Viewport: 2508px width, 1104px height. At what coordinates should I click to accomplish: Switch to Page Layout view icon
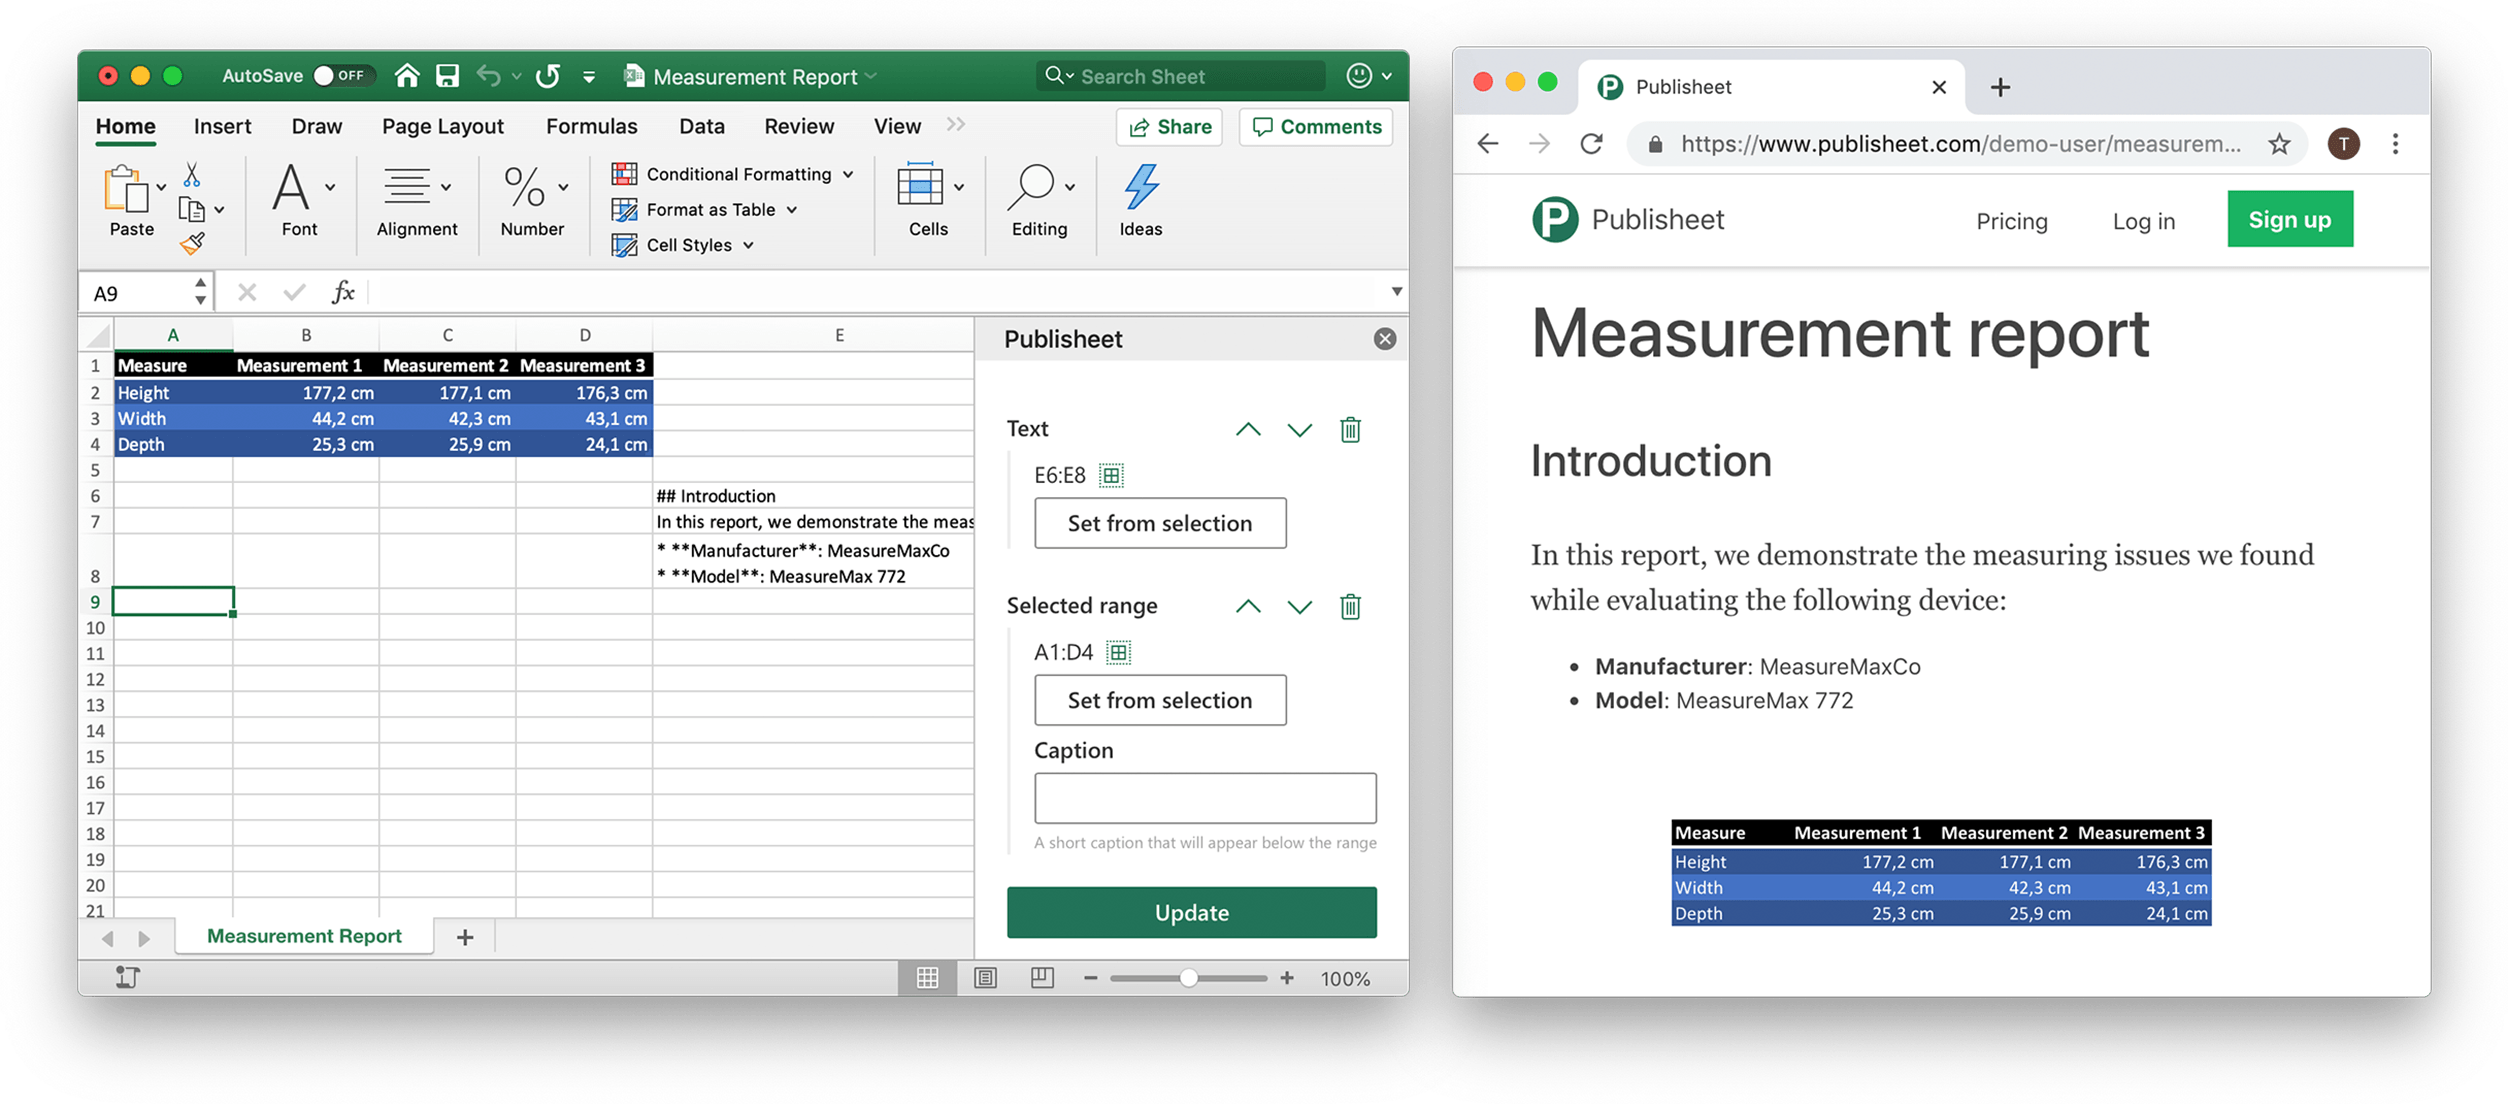(x=985, y=978)
